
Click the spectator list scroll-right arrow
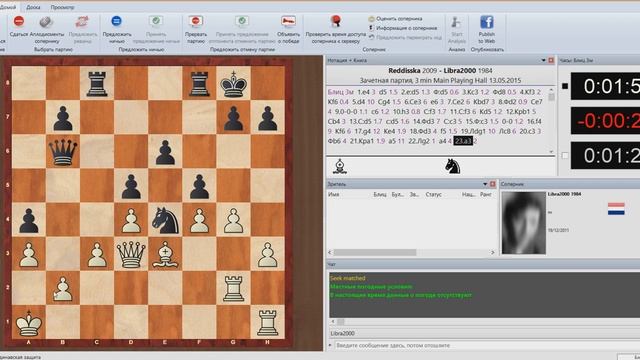[x=492, y=252]
